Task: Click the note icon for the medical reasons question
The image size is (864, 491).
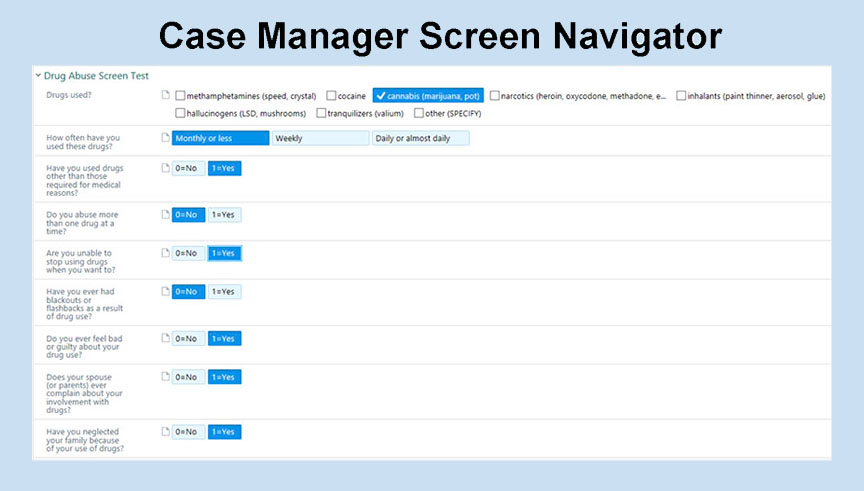Action: tap(166, 168)
